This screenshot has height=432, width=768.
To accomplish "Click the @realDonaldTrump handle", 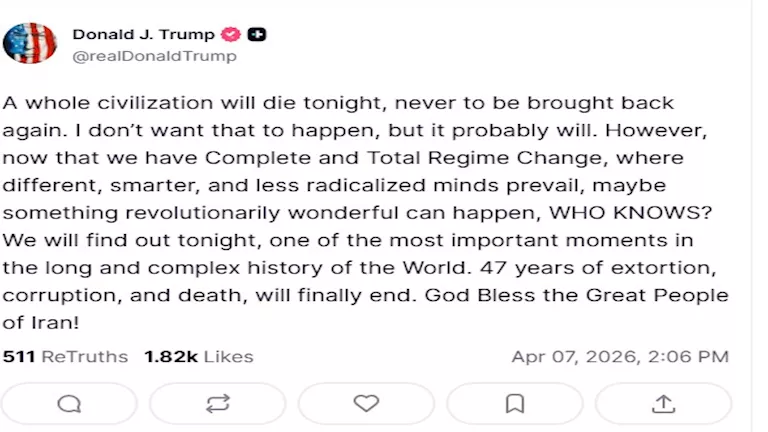I will (154, 56).
